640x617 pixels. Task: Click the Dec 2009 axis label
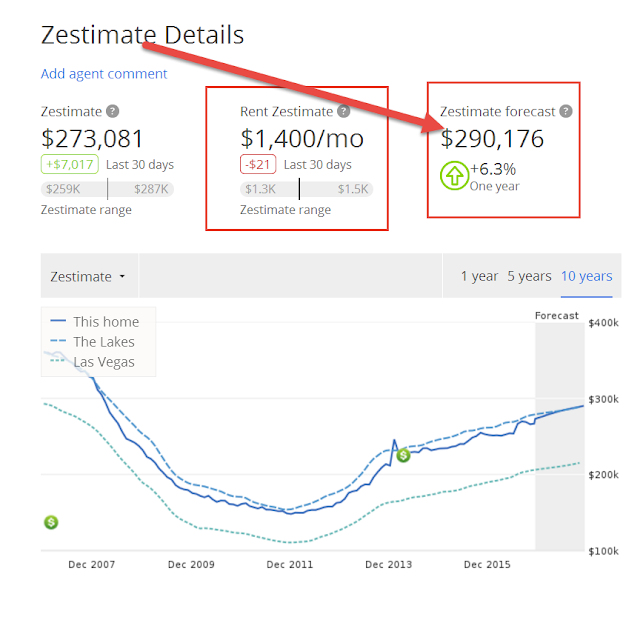point(191,564)
